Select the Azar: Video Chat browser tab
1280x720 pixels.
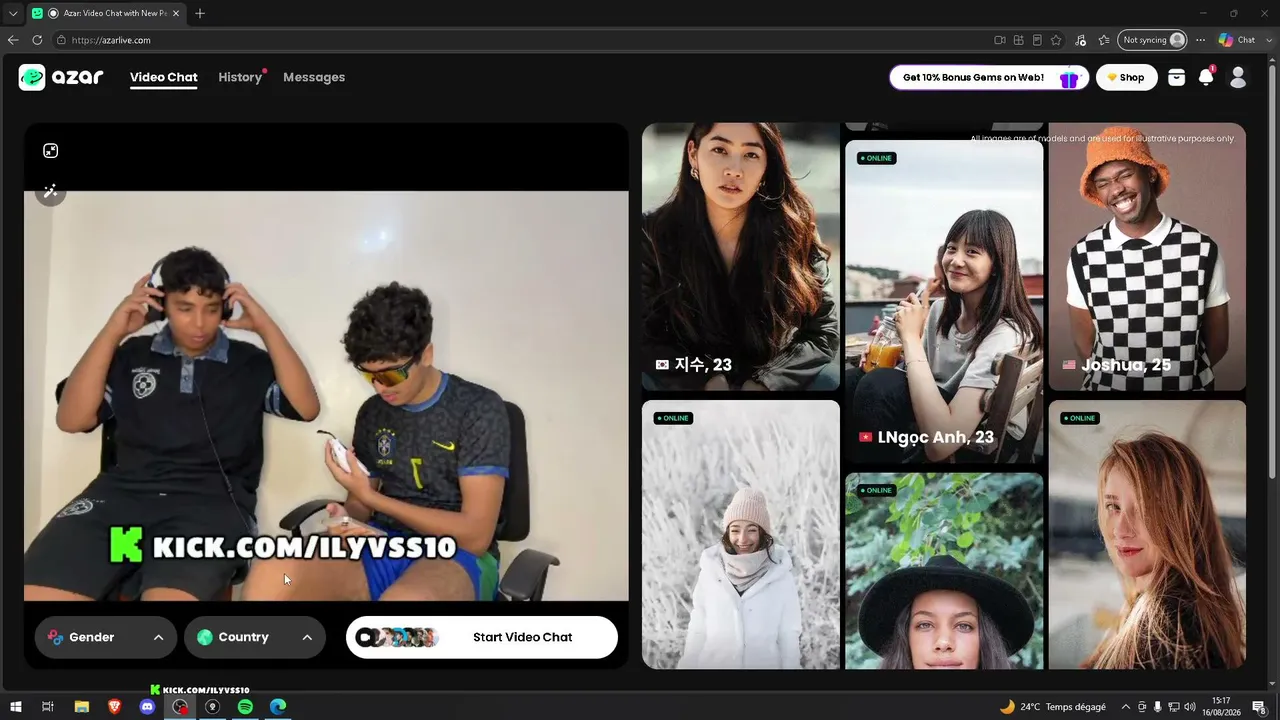coord(105,13)
